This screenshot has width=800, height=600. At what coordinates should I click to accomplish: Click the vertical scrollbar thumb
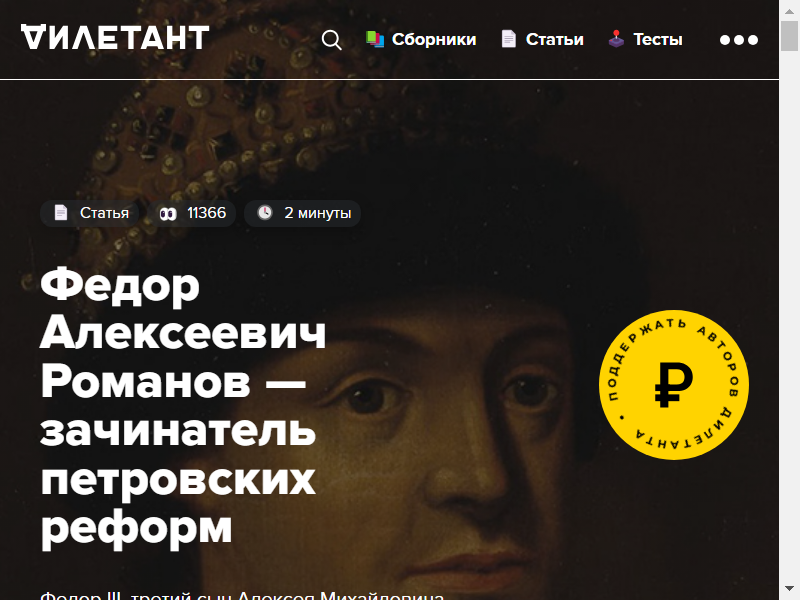[x=789, y=36]
